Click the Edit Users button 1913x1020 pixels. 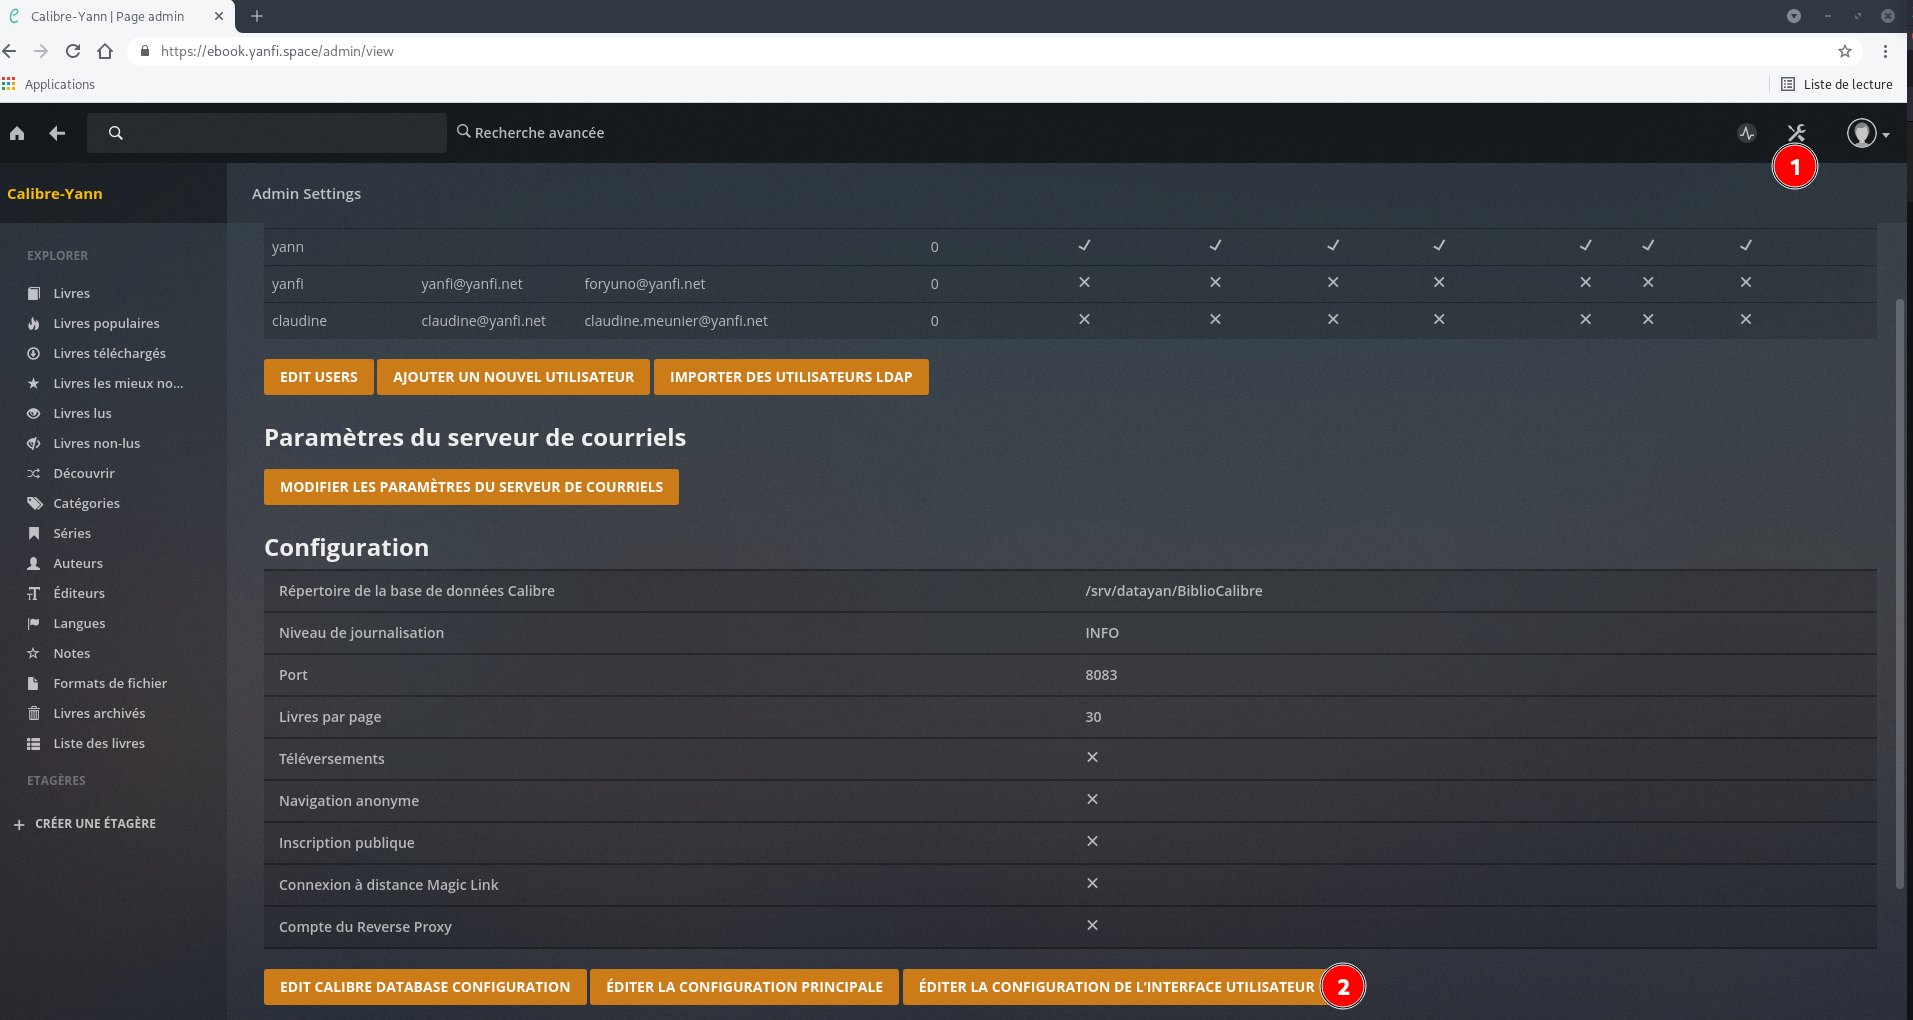318,377
